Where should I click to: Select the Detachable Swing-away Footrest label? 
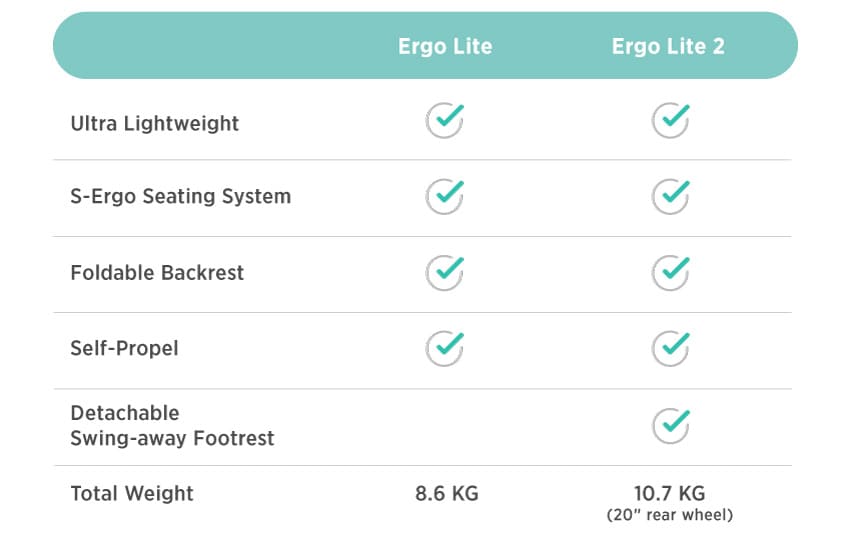(x=172, y=426)
